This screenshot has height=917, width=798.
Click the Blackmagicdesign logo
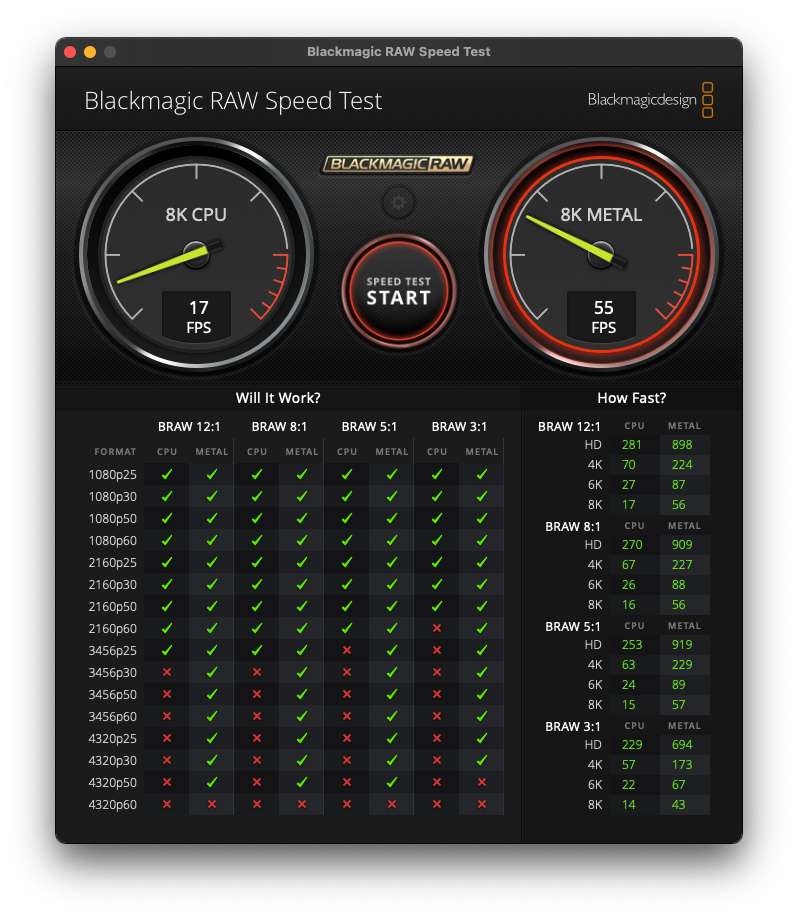[650, 100]
